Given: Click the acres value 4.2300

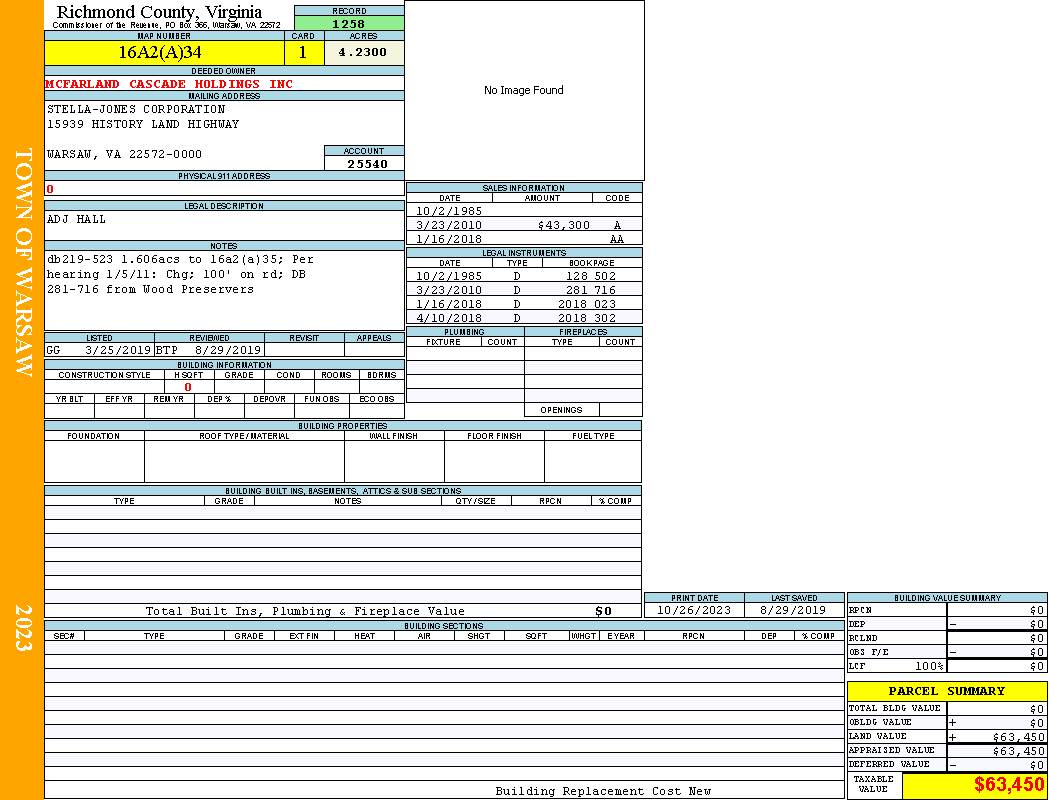Looking at the screenshot, I should coord(363,53).
